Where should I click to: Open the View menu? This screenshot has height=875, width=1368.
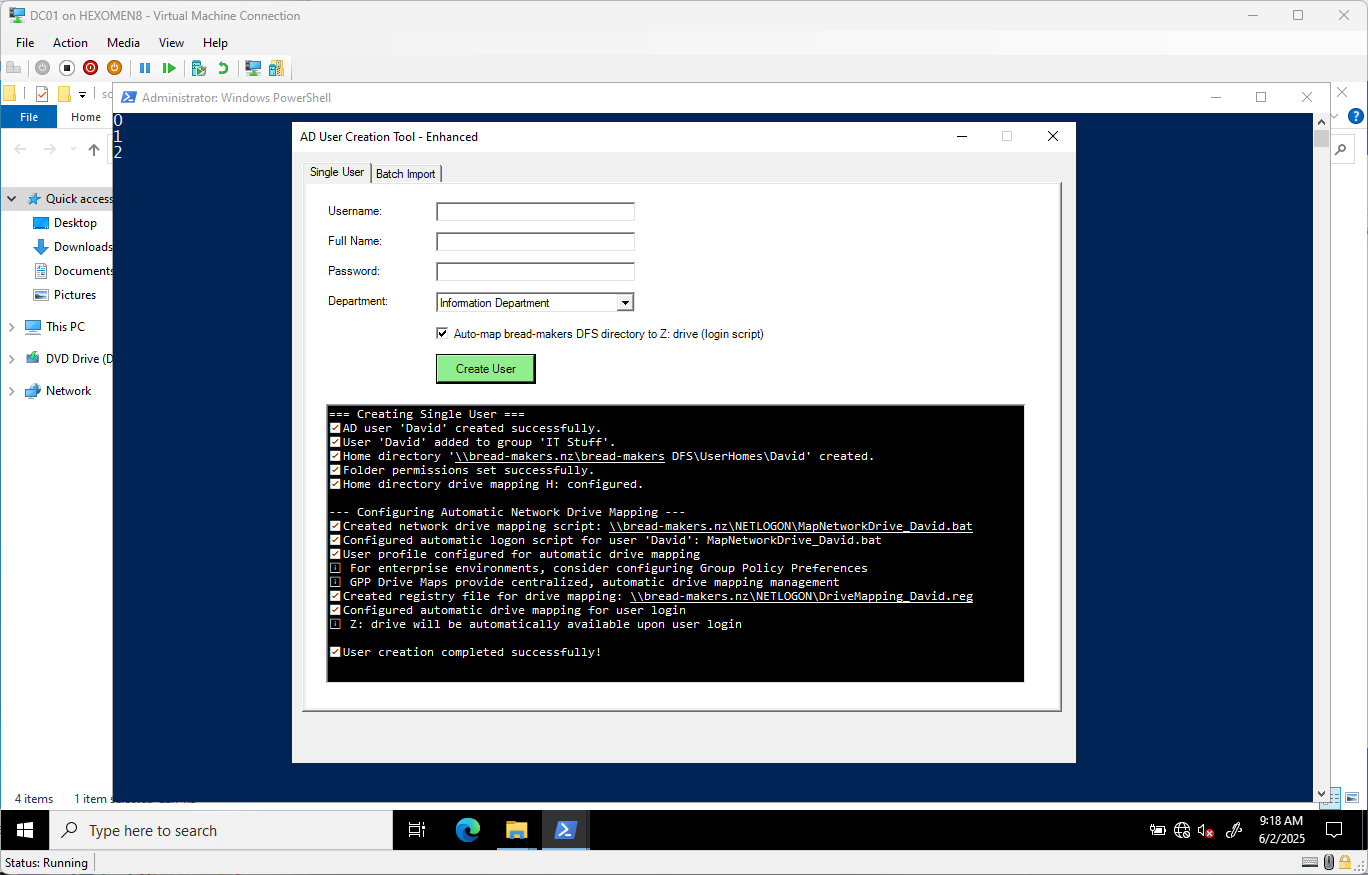(x=172, y=43)
